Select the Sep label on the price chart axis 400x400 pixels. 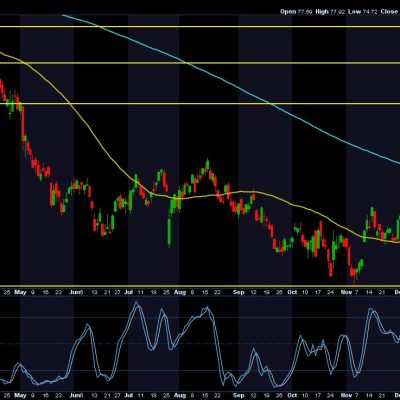(238, 292)
